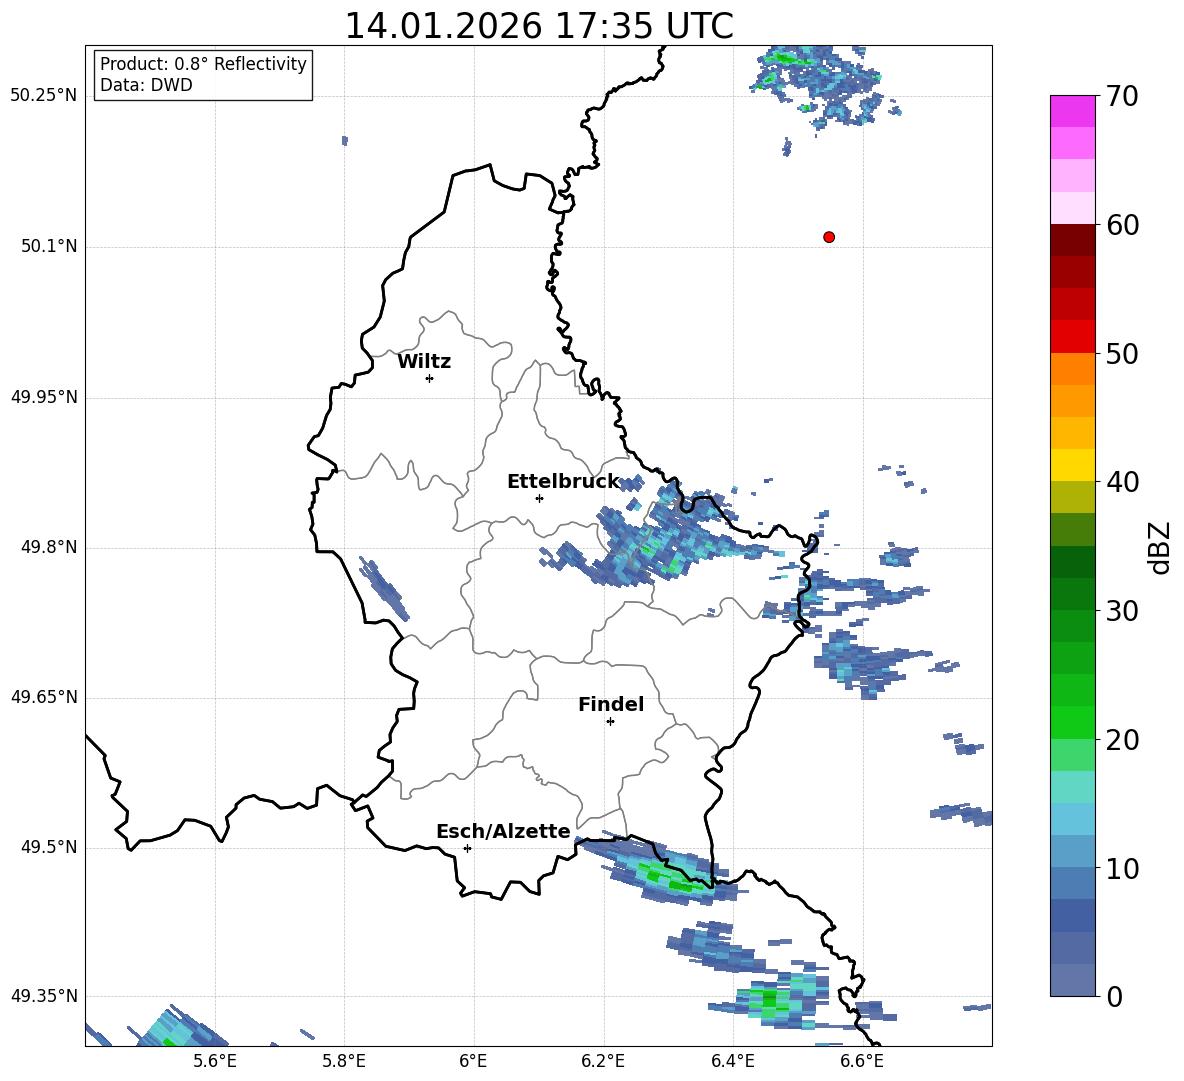Click the title 14.01.2026 17:35 UTC
The image size is (1184, 1081).
point(539,26)
